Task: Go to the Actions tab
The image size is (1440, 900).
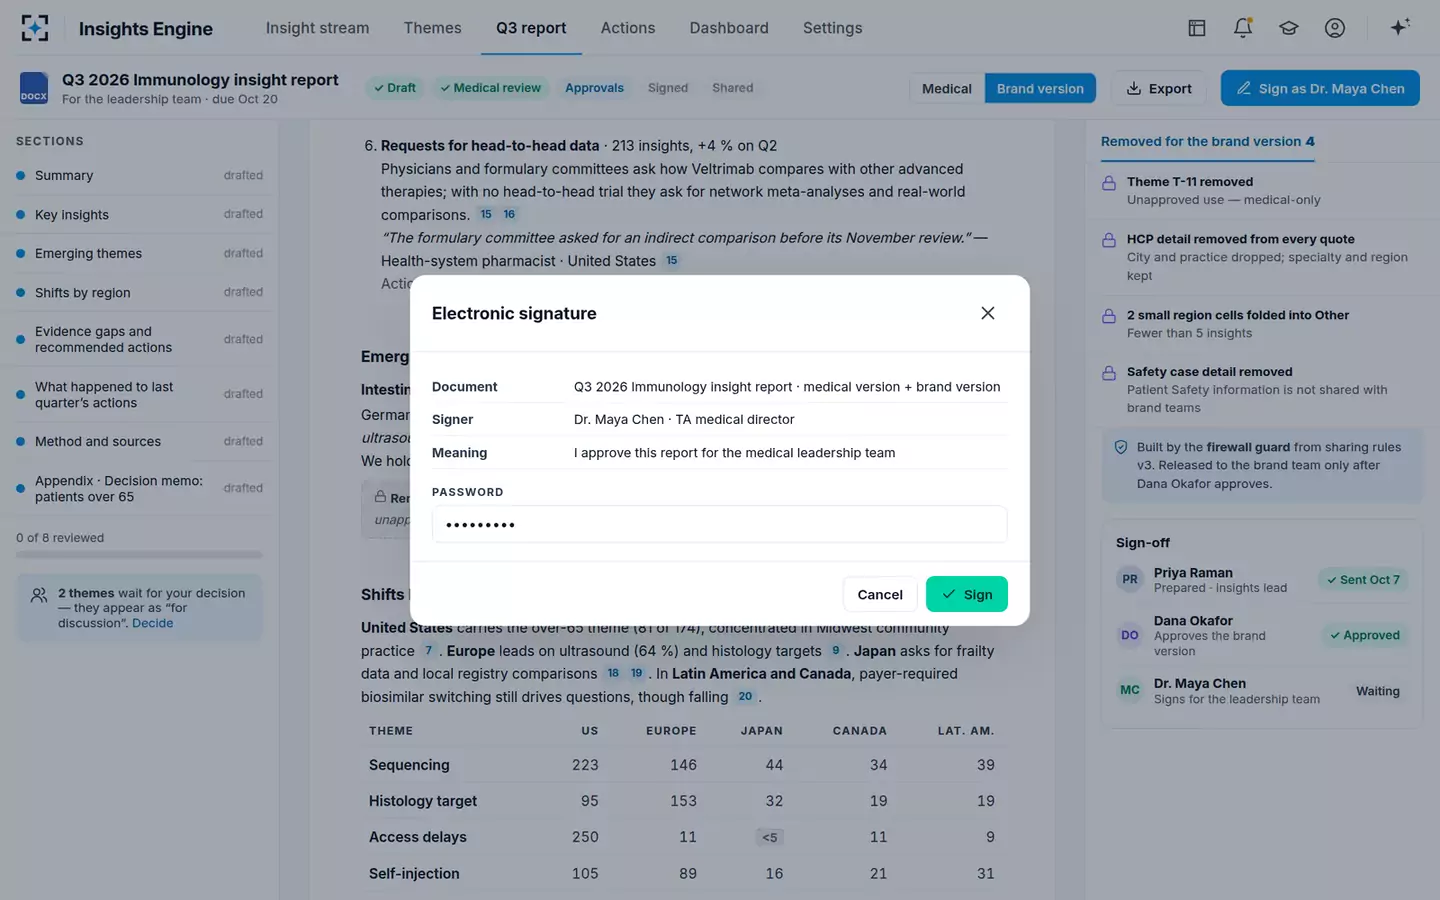Action: [628, 28]
